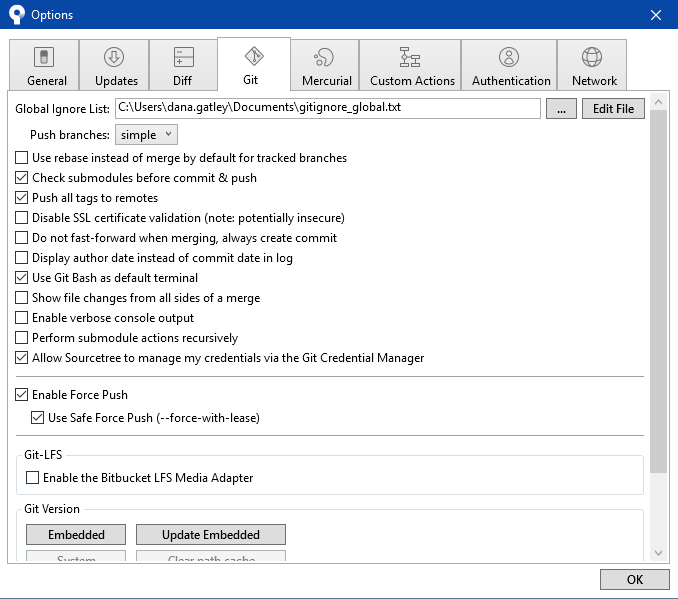678x599 pixels.
Task: Click the Mercurial logo icon
Action: pyautogui.click(x=324, y=57)
